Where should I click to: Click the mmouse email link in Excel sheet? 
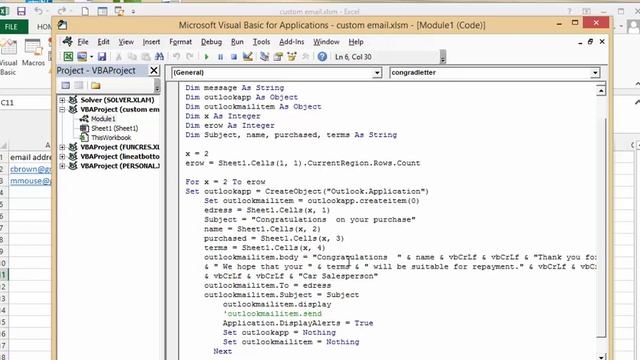click(31, 181)
